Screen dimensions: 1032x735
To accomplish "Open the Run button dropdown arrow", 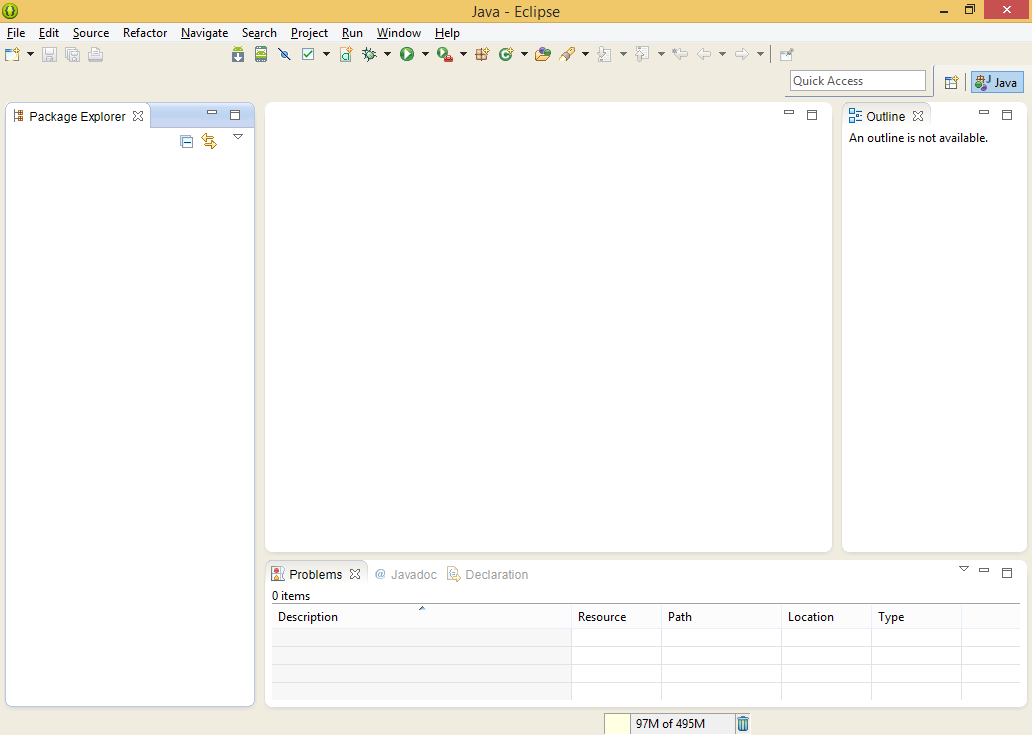I will pos(425,55).
